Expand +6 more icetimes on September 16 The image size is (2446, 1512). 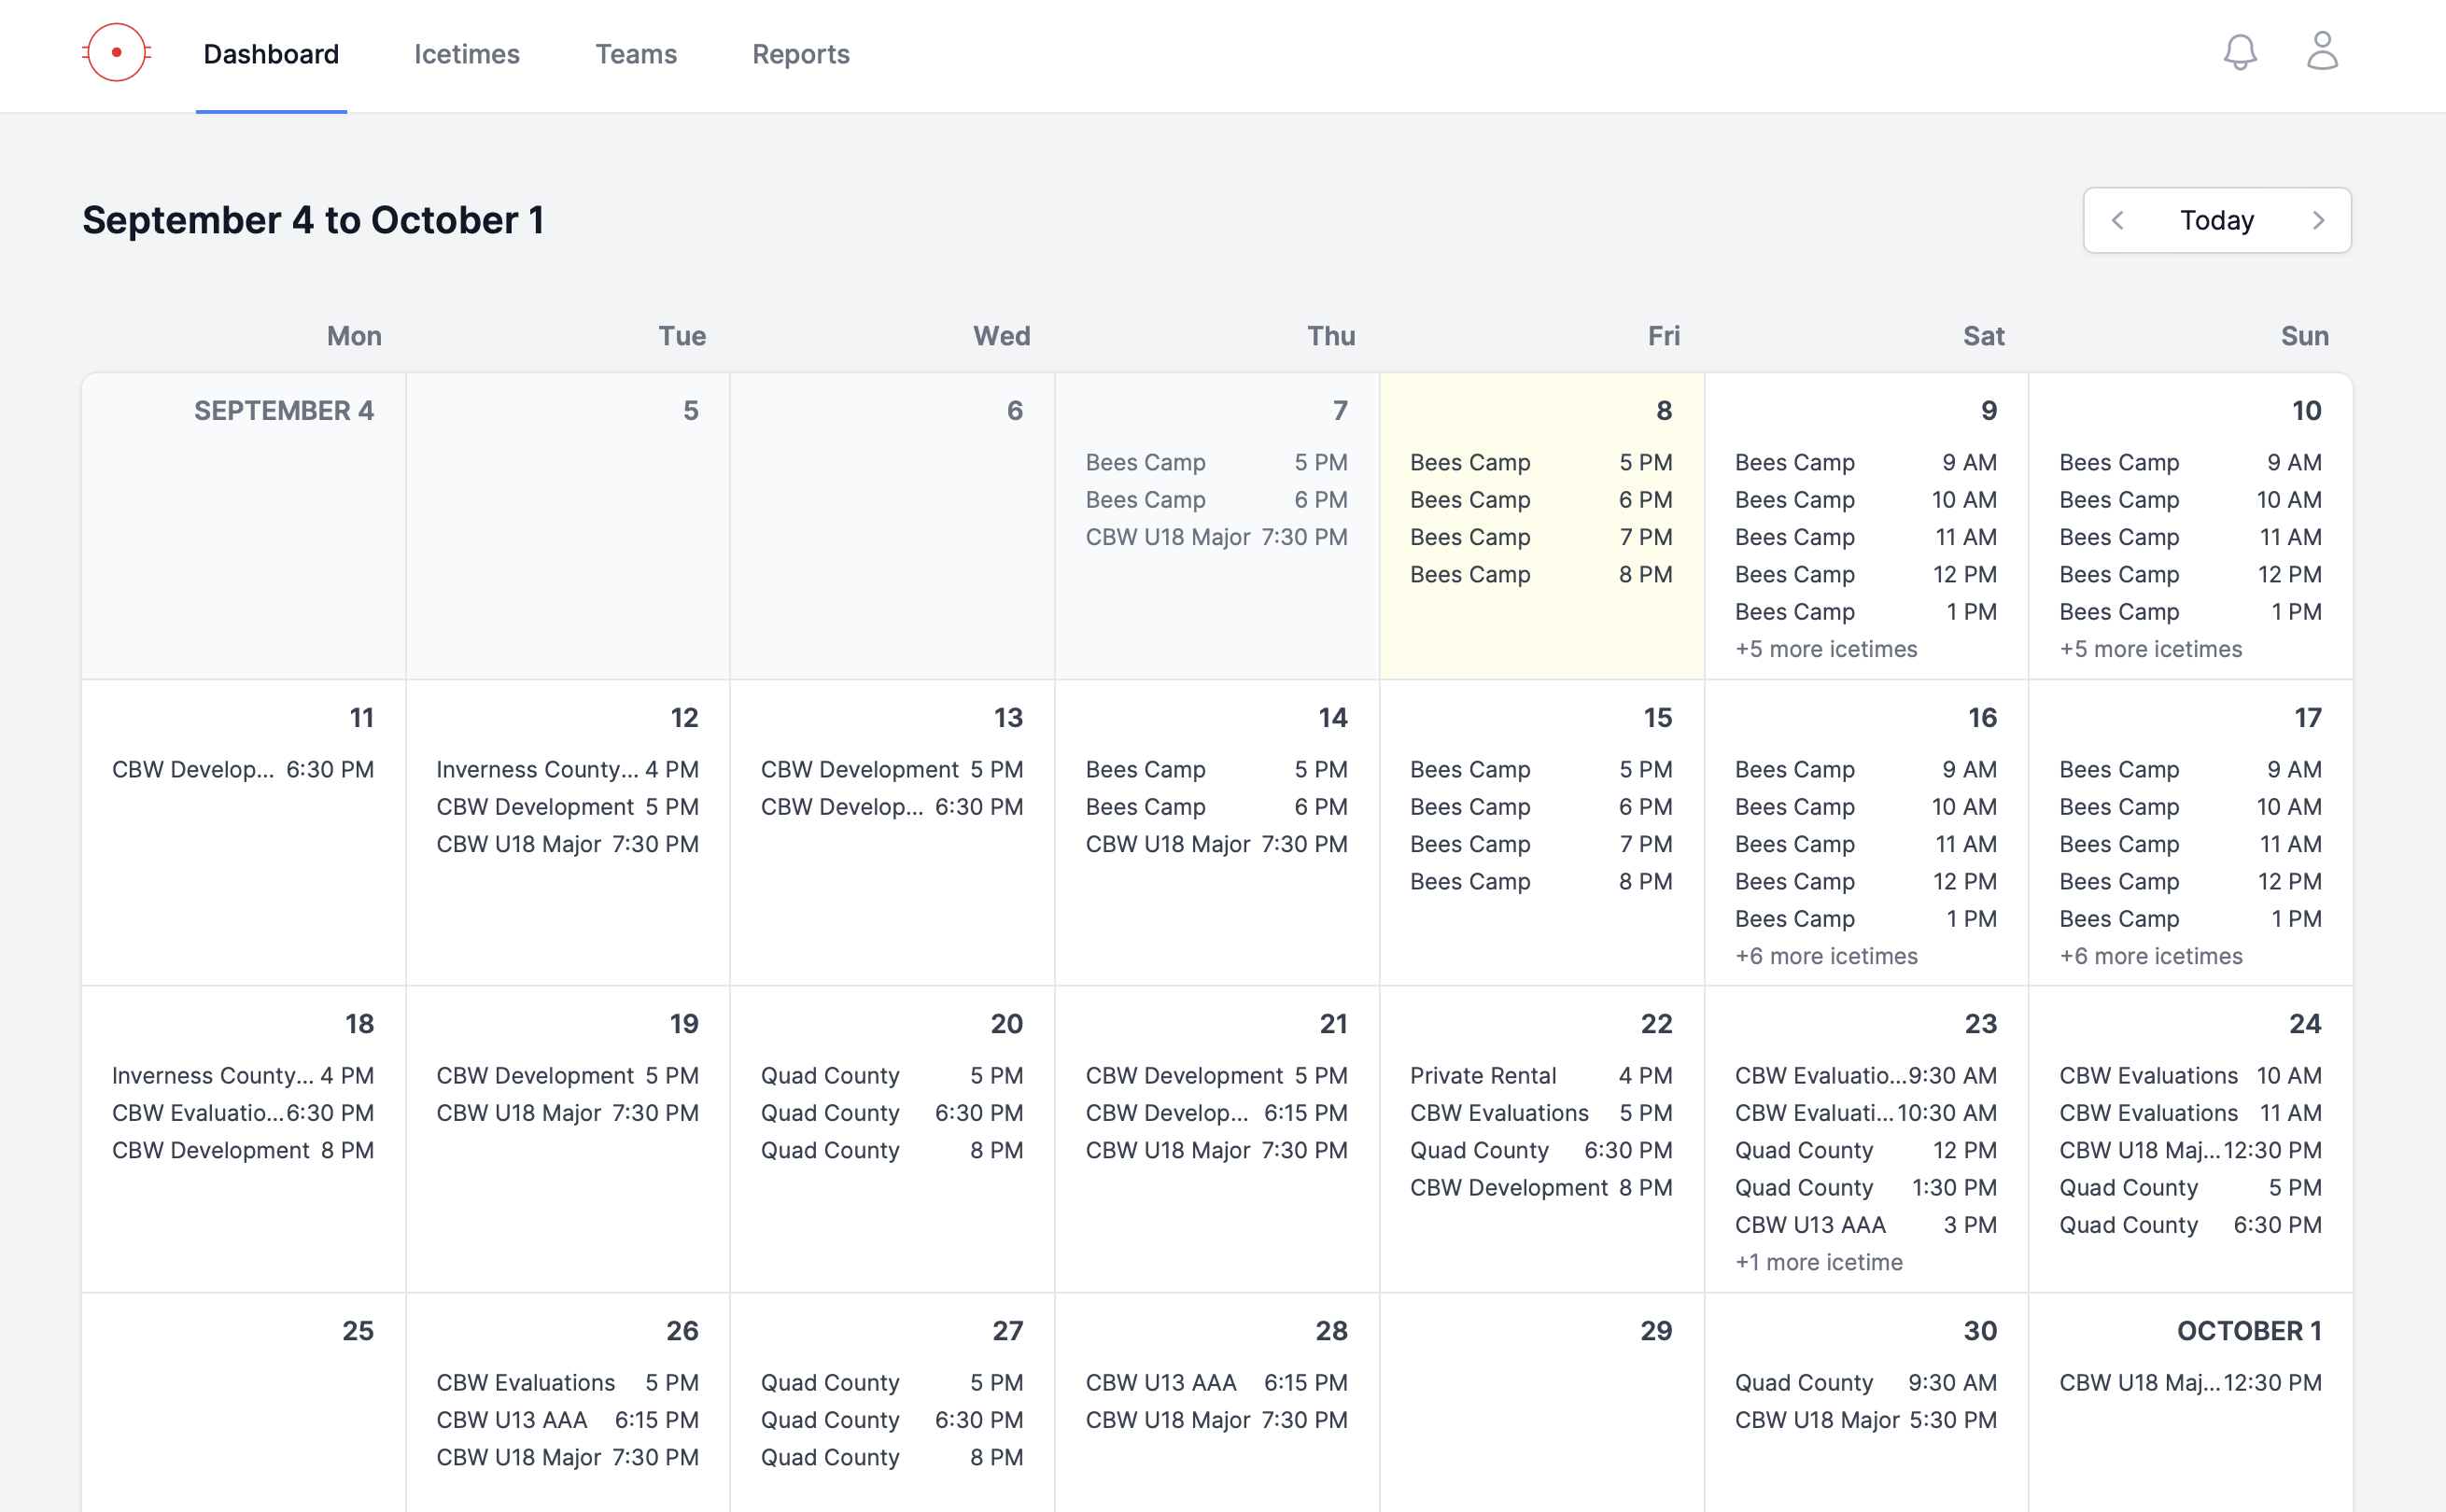[1826, 956]
